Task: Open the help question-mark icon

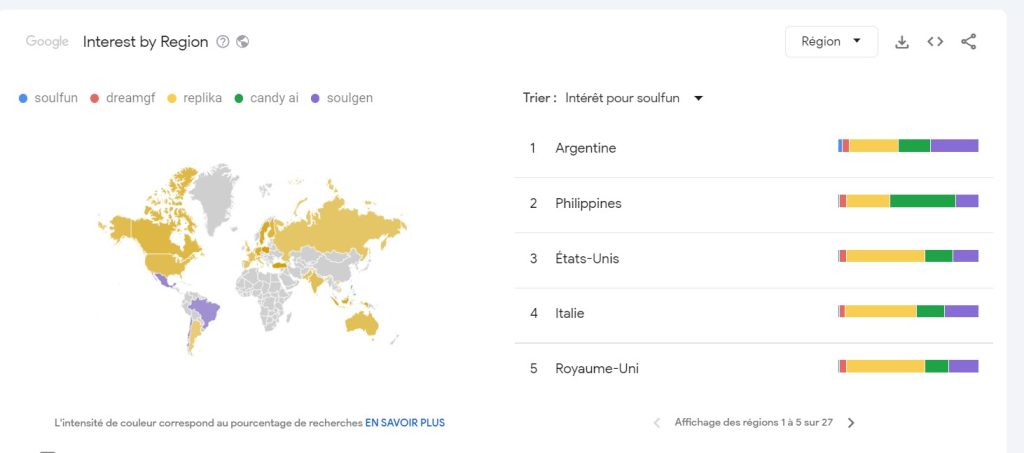Action: coord(223,42)
